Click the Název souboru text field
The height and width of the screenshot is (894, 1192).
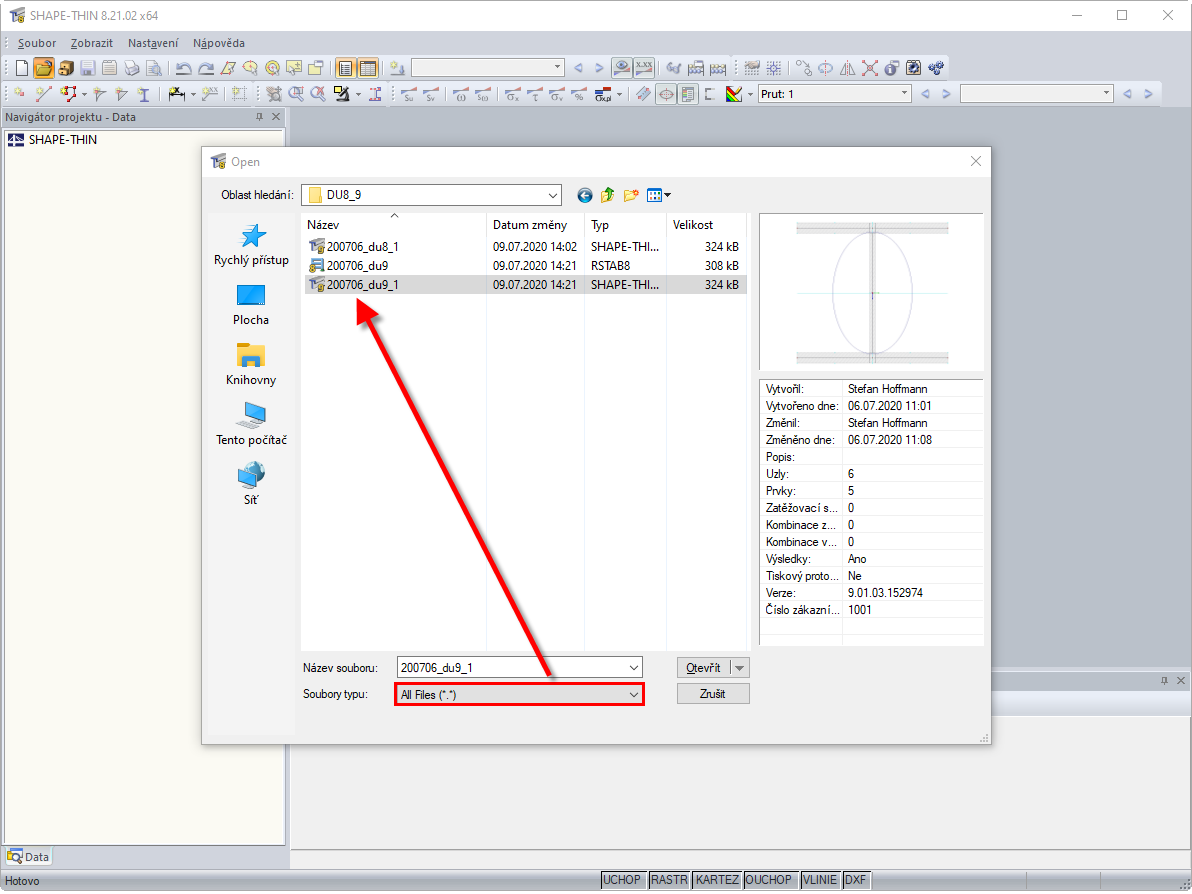point(512,668)
